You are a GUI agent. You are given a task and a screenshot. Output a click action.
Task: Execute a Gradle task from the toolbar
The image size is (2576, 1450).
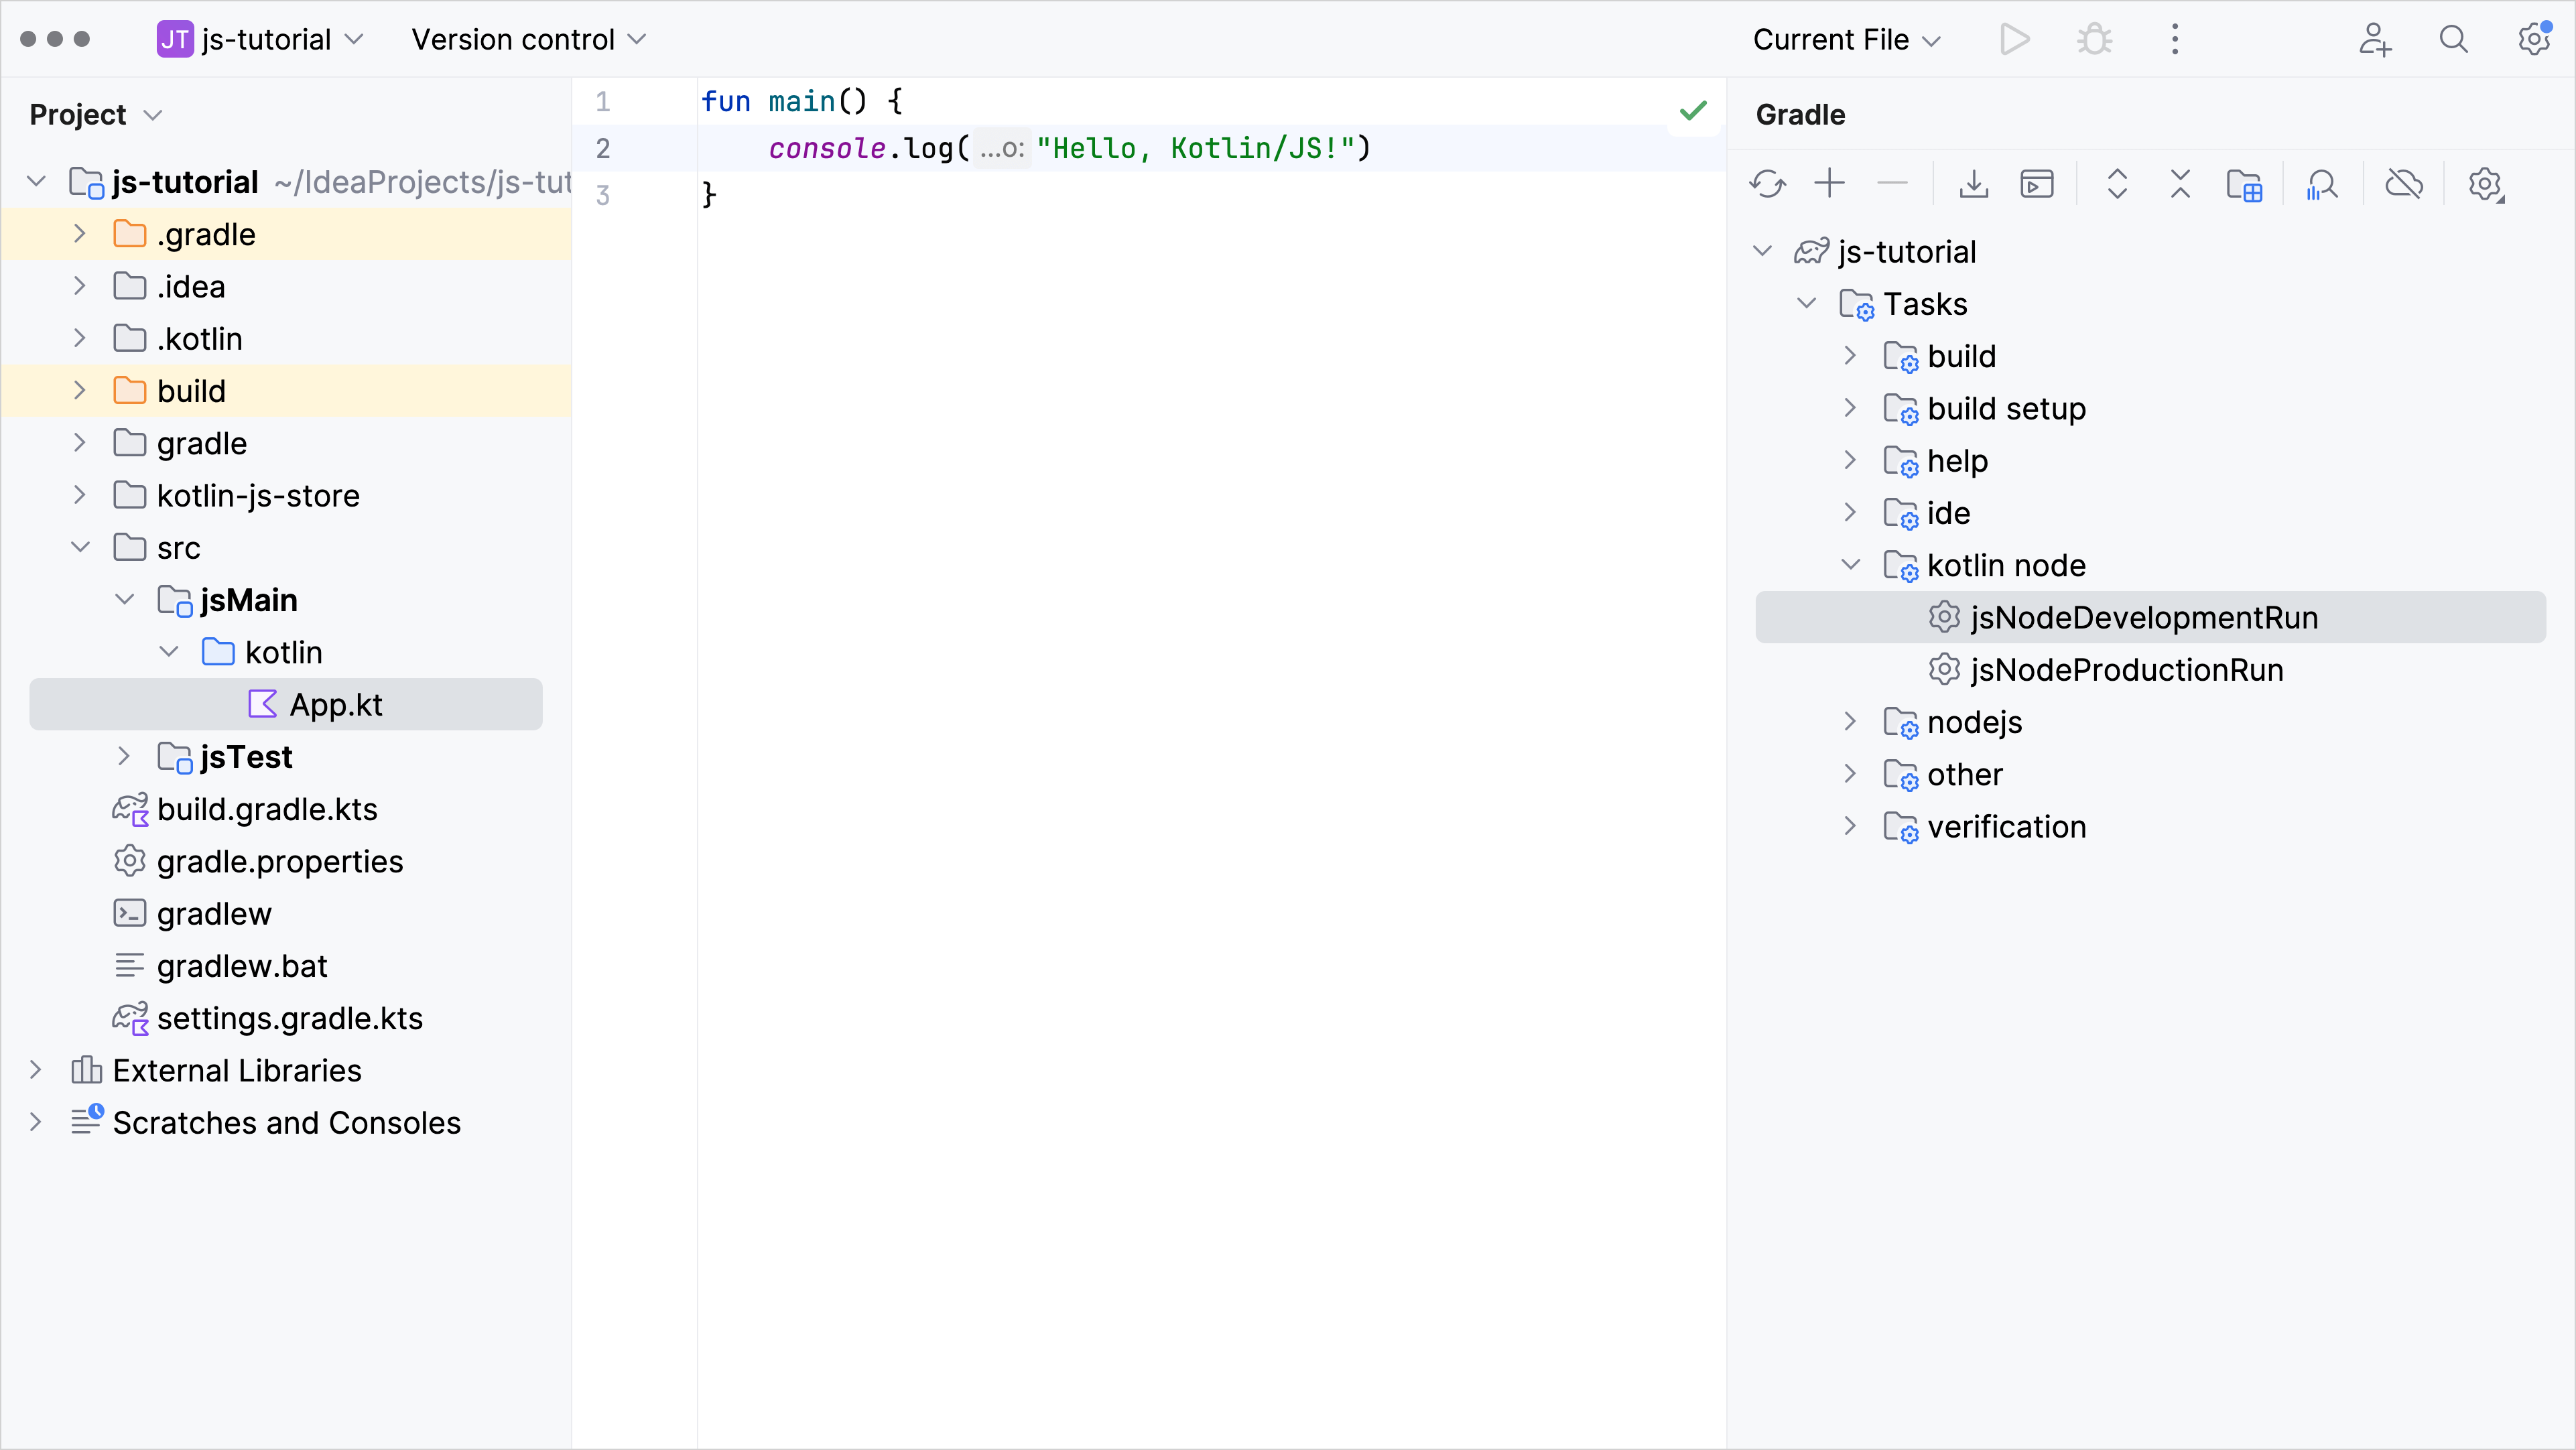(x=2037, y=184)
